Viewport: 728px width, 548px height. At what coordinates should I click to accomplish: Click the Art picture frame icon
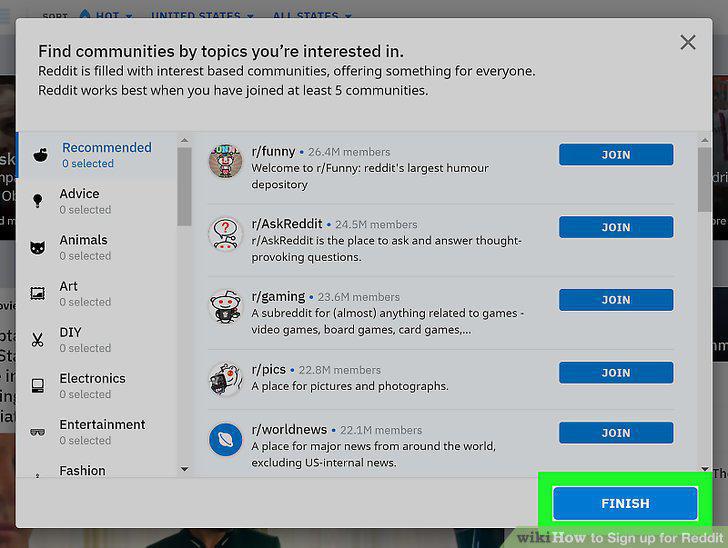coord(38,294)
